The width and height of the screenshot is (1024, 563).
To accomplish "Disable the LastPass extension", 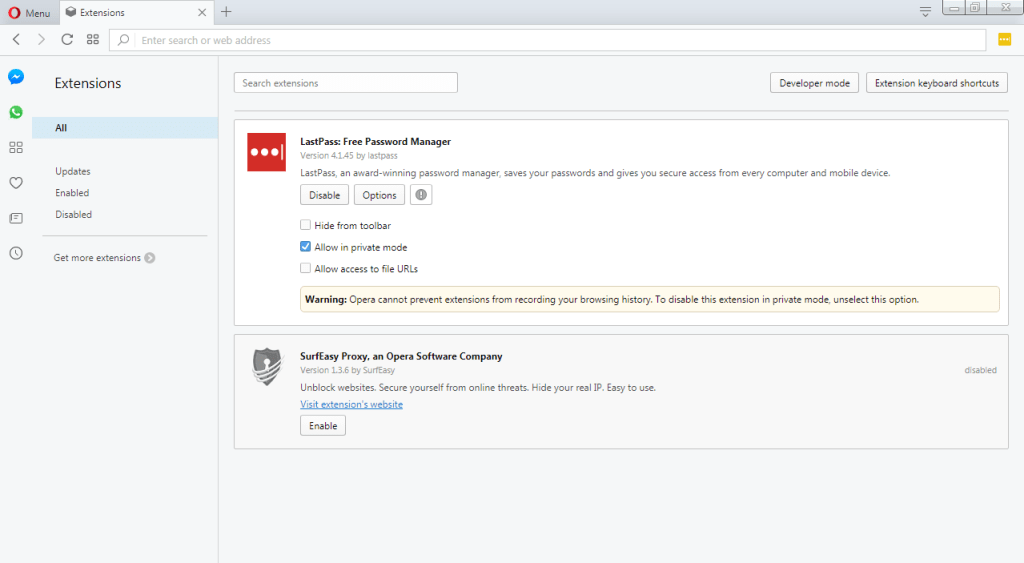I will pos(325,195).
